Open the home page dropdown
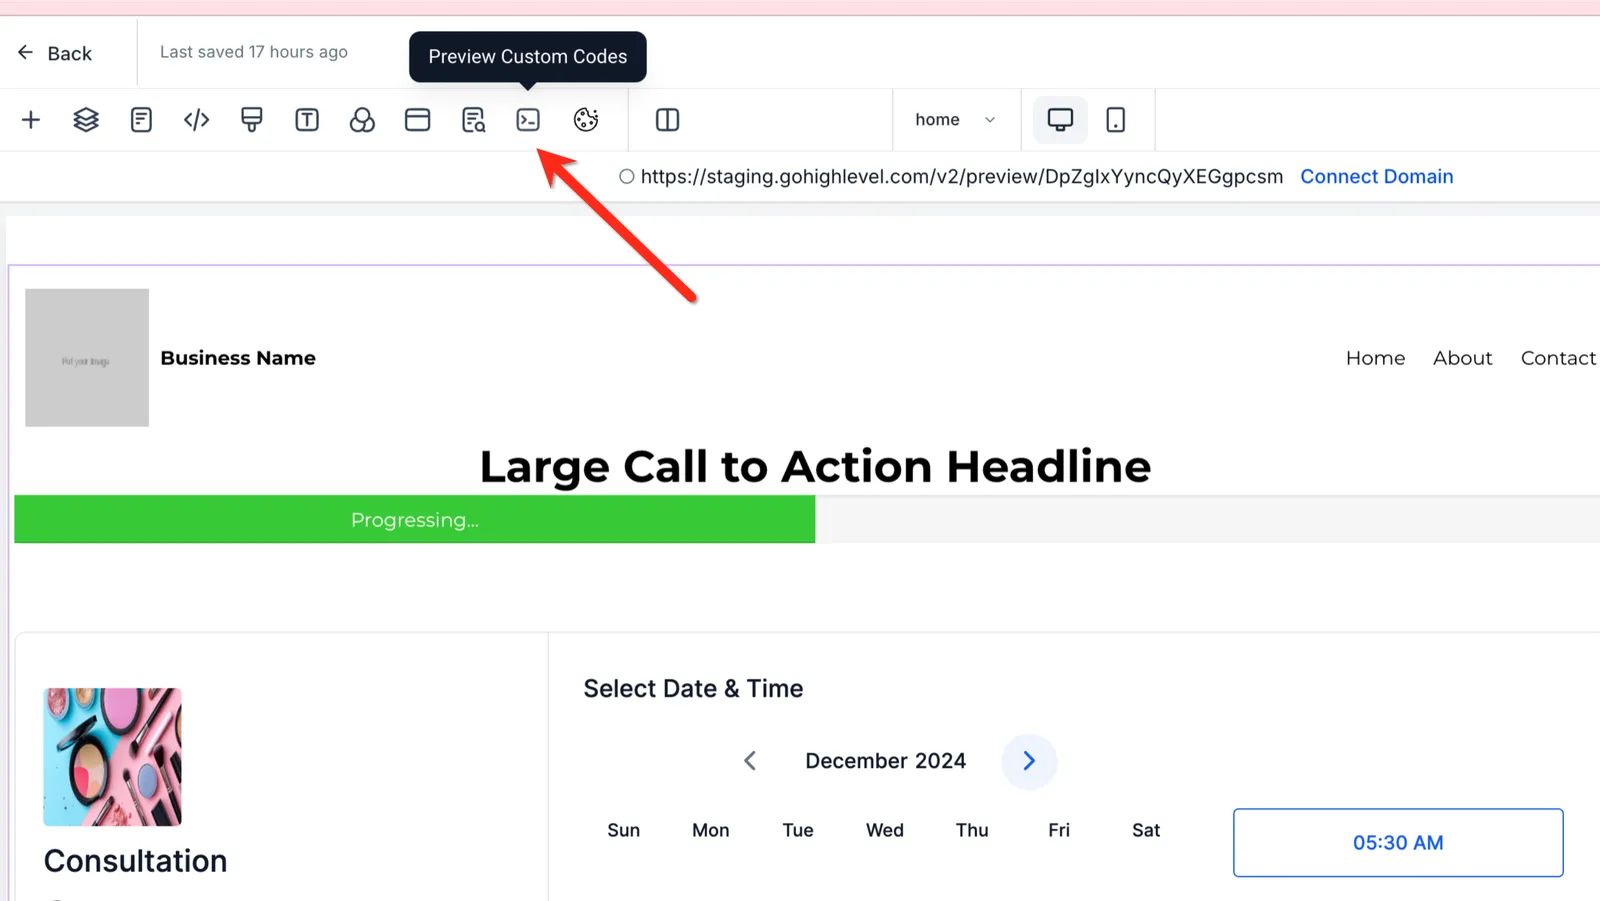The width and height of the screenshot is (1600, 901). click(x=955, y=120)
